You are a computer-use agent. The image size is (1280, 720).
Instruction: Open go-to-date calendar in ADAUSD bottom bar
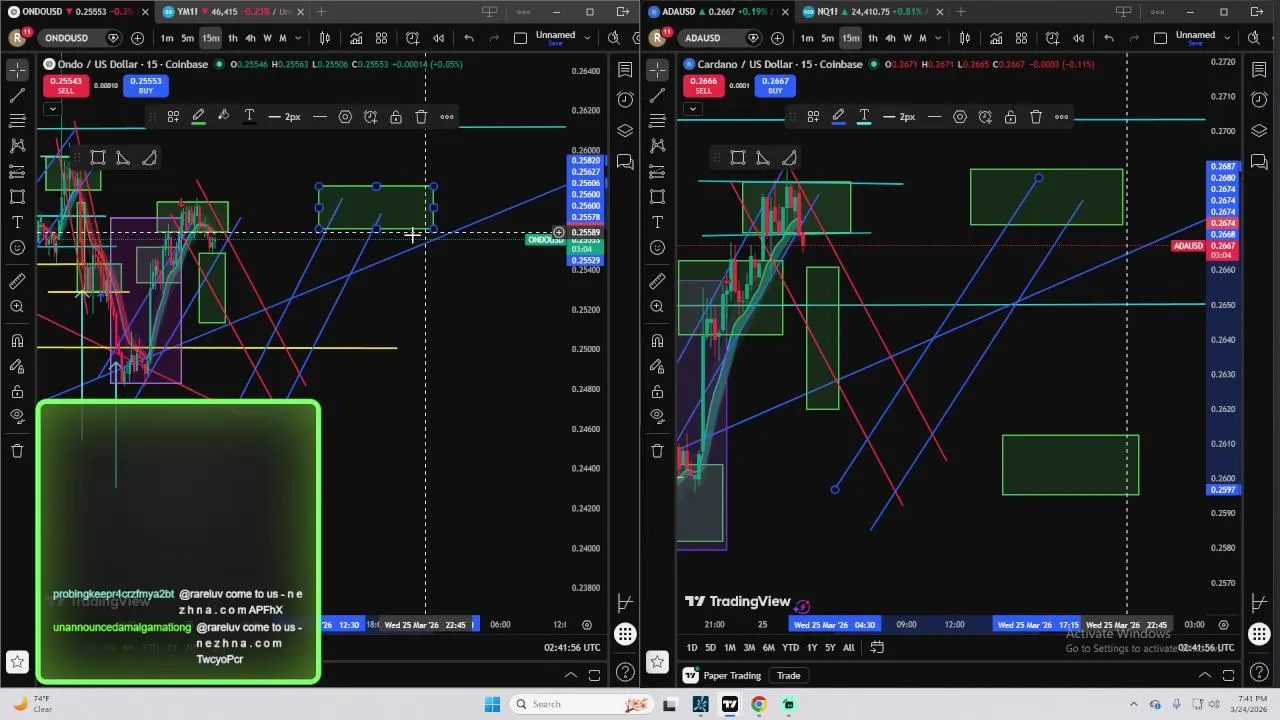tap(877, 648)
